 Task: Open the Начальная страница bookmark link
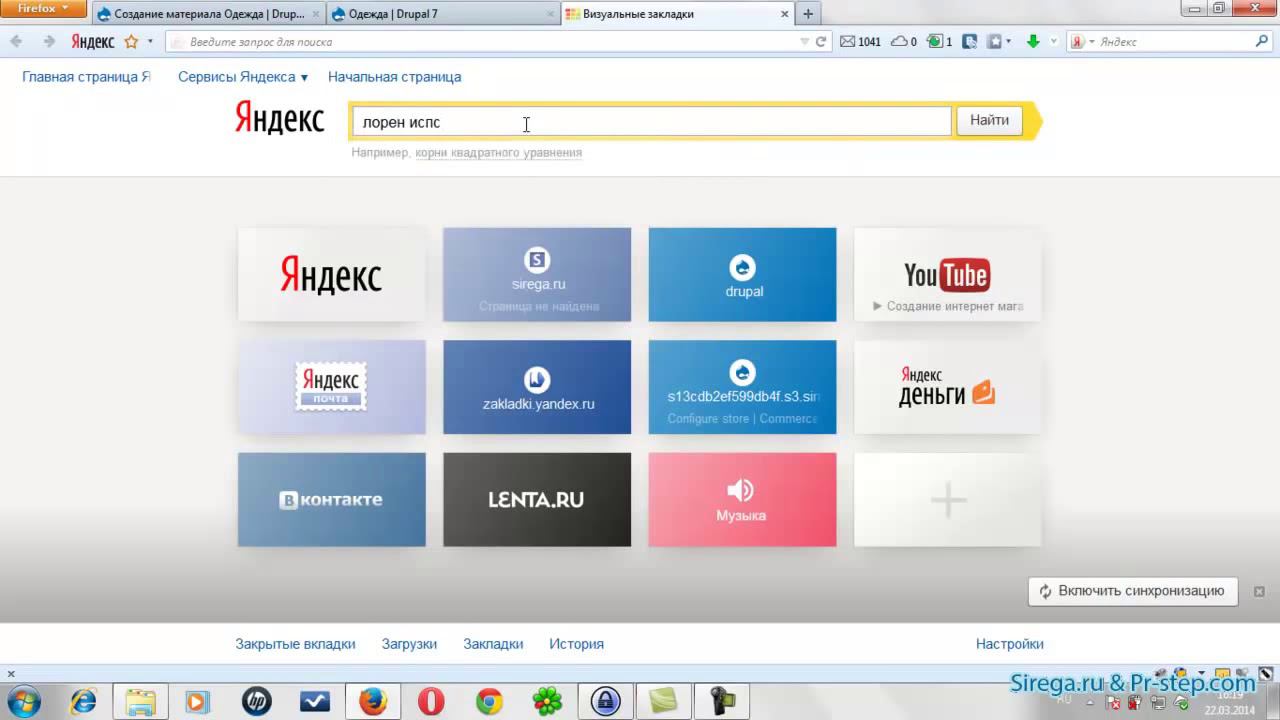pyautogui.click(x=395, y=77)
